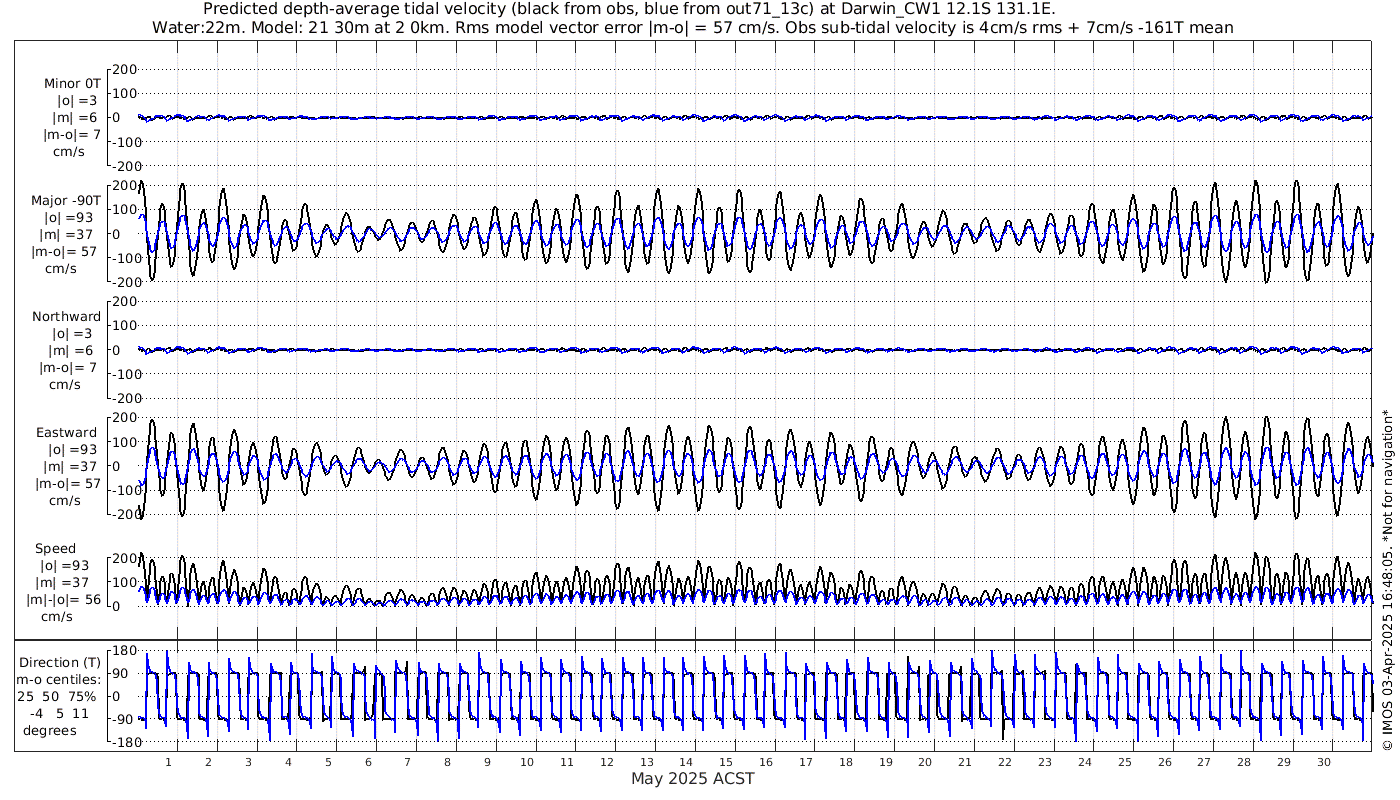Click the Eastward panel label
The image size is (1400, 800).
66,433
